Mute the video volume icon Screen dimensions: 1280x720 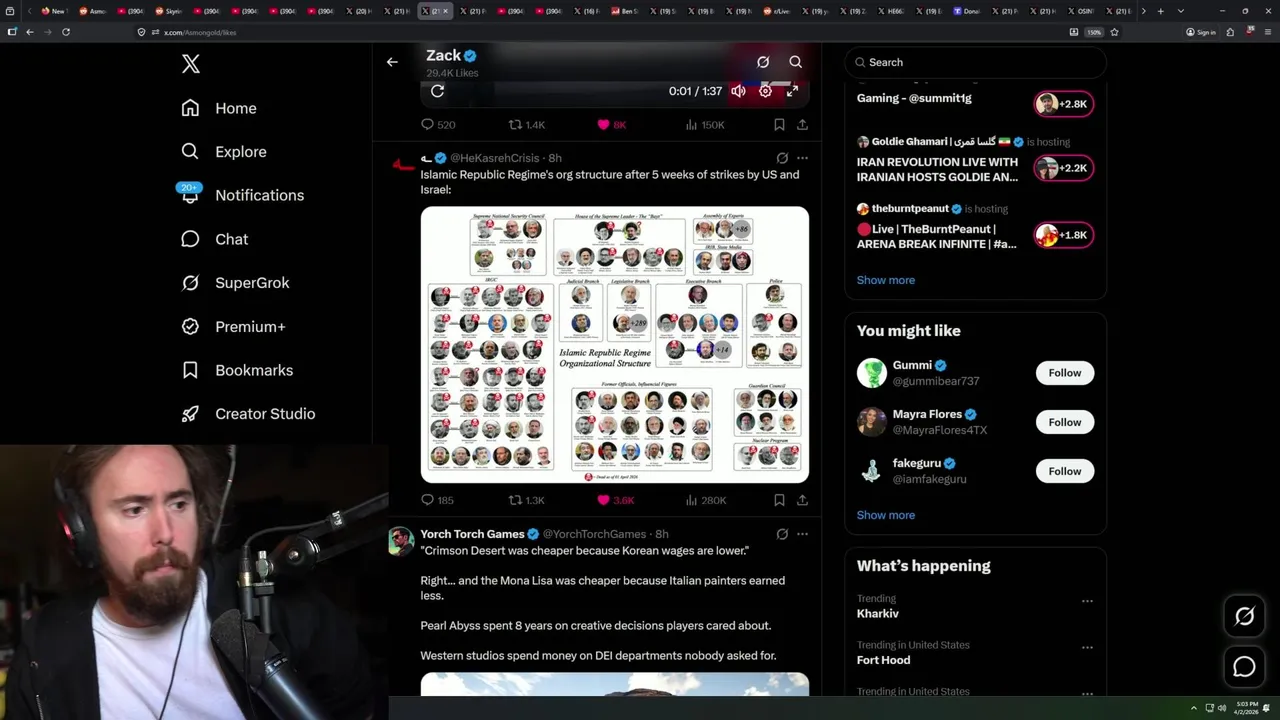tap(738, 91)
